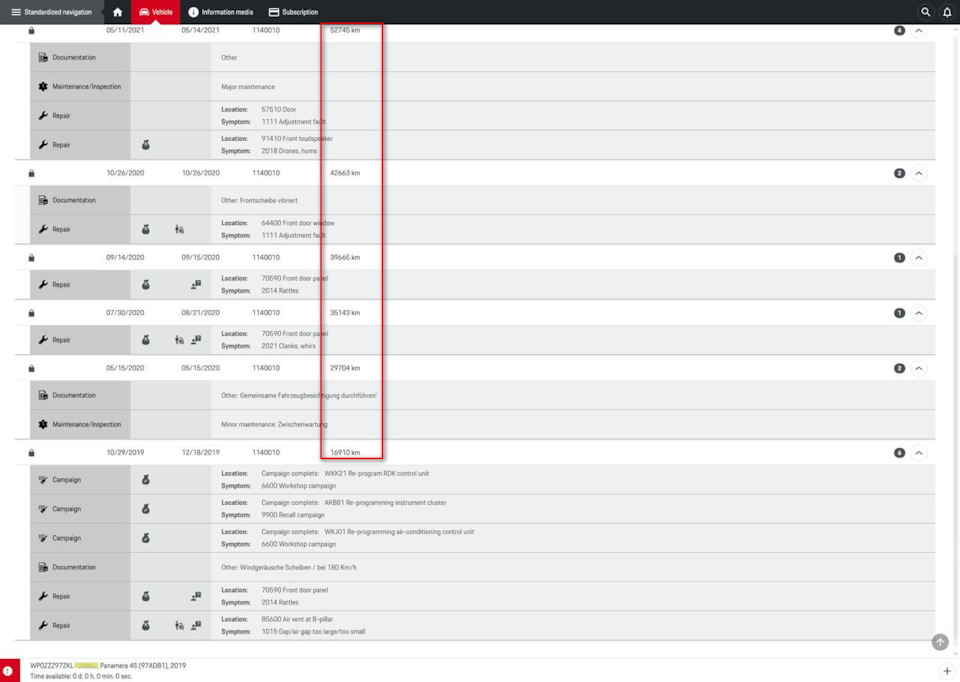Image resolution: width=960 pixels, height=682 pixels.
Task: Click mileage value 52745 km
Action: (345, 30)
